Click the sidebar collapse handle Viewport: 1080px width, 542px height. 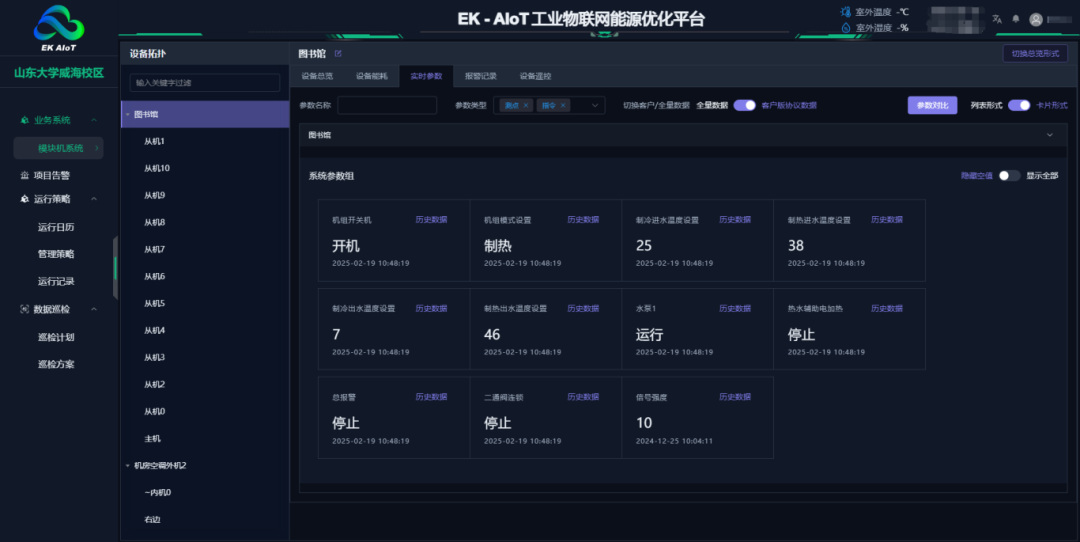[115, 267]
